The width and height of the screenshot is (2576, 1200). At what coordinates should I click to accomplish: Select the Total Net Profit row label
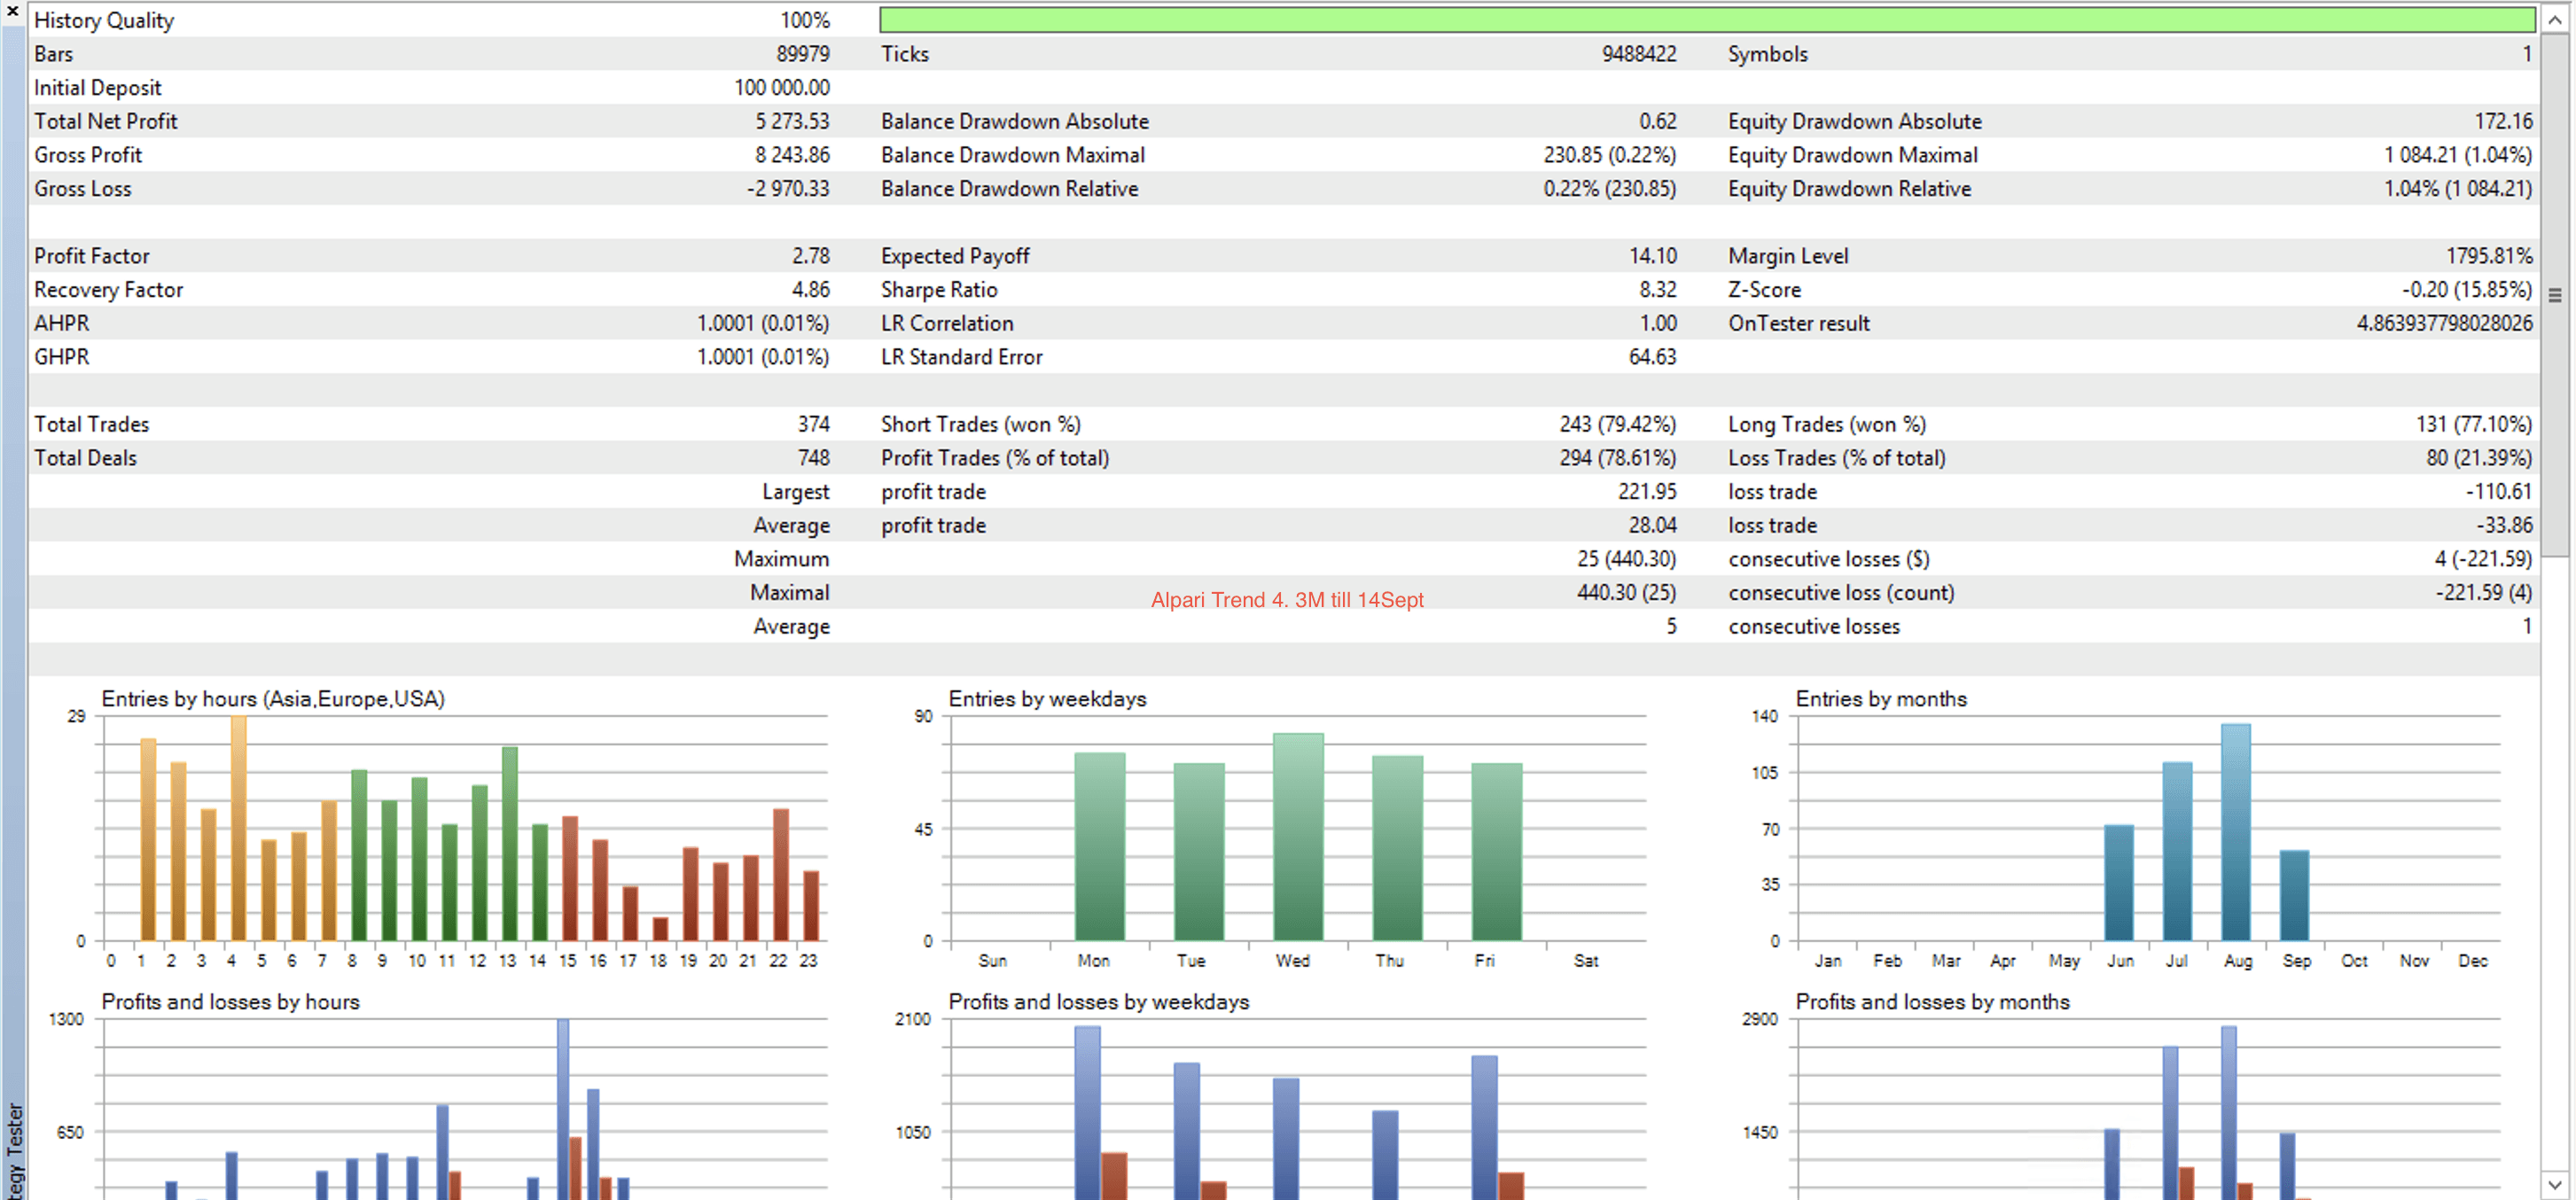106,121
